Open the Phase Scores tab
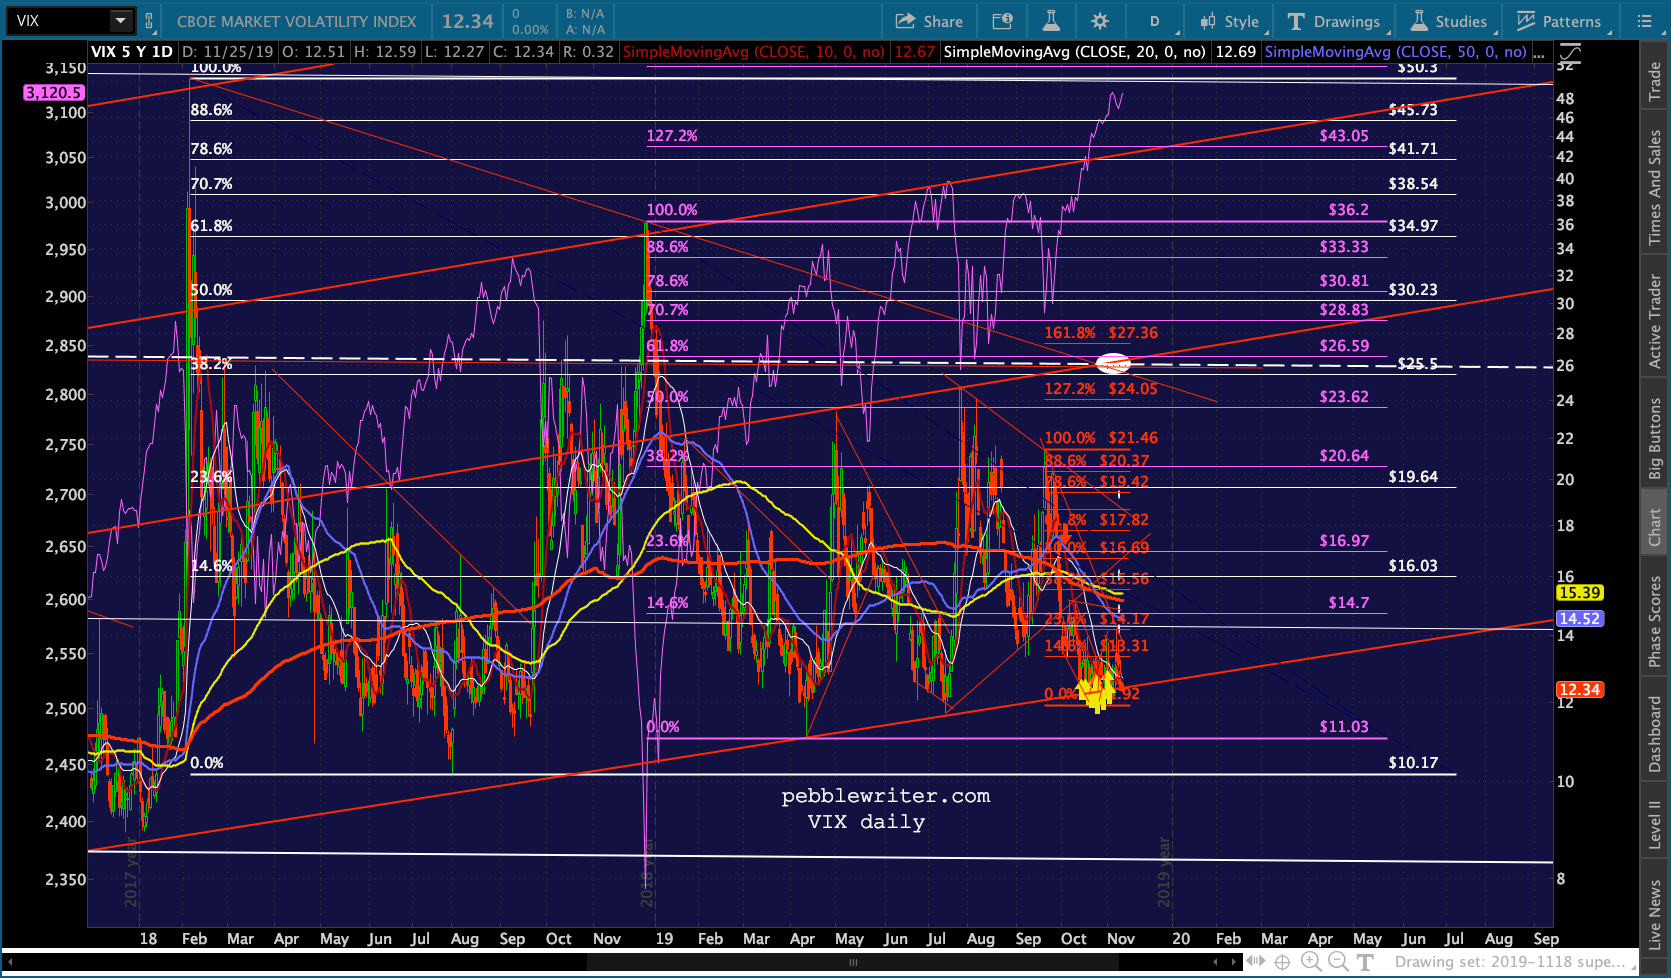The width and height of the screenshot is (1671, 978). [1655, 621]
